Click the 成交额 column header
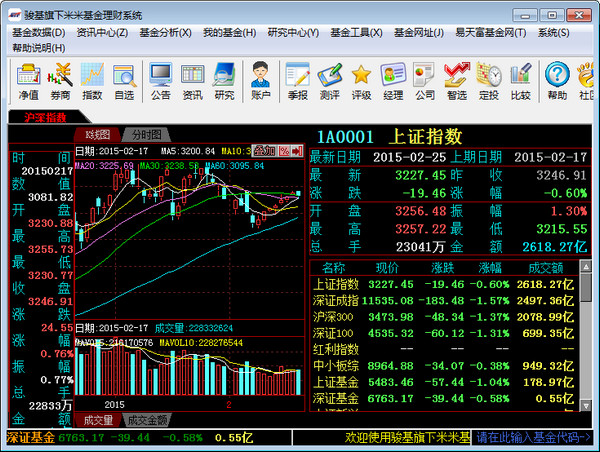The image size is (600, 452). (546, 268)
